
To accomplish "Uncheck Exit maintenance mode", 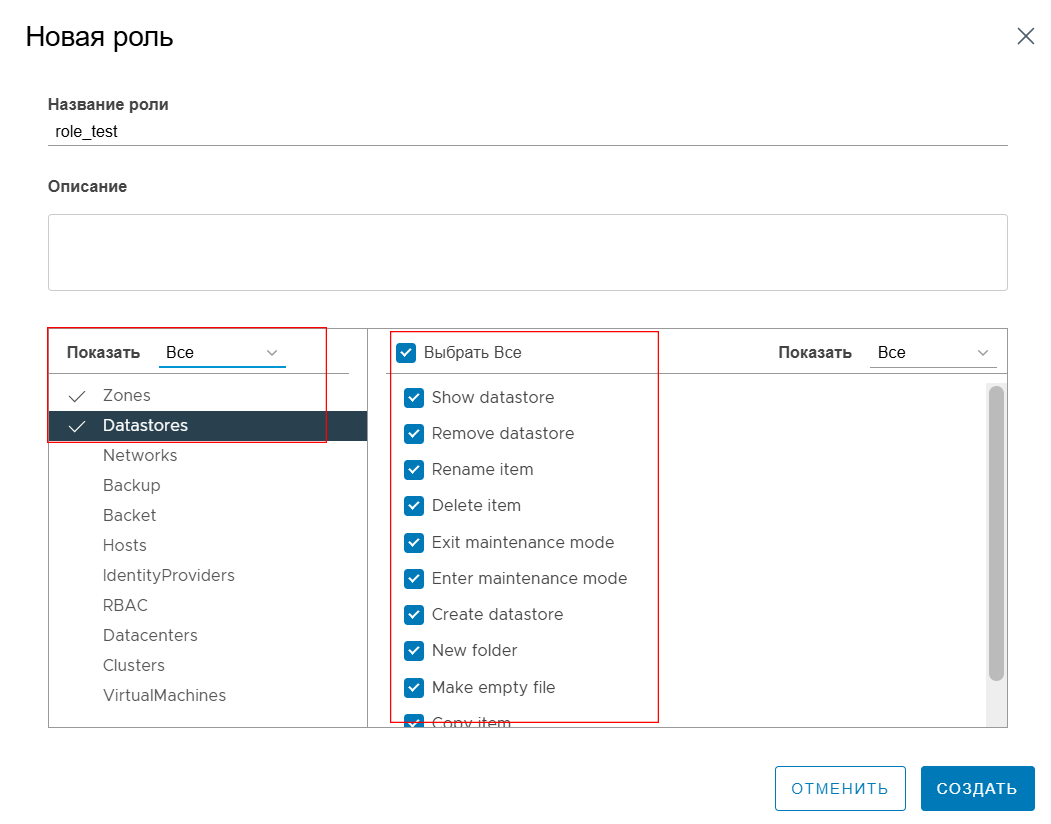I will (x=414, y=542).
